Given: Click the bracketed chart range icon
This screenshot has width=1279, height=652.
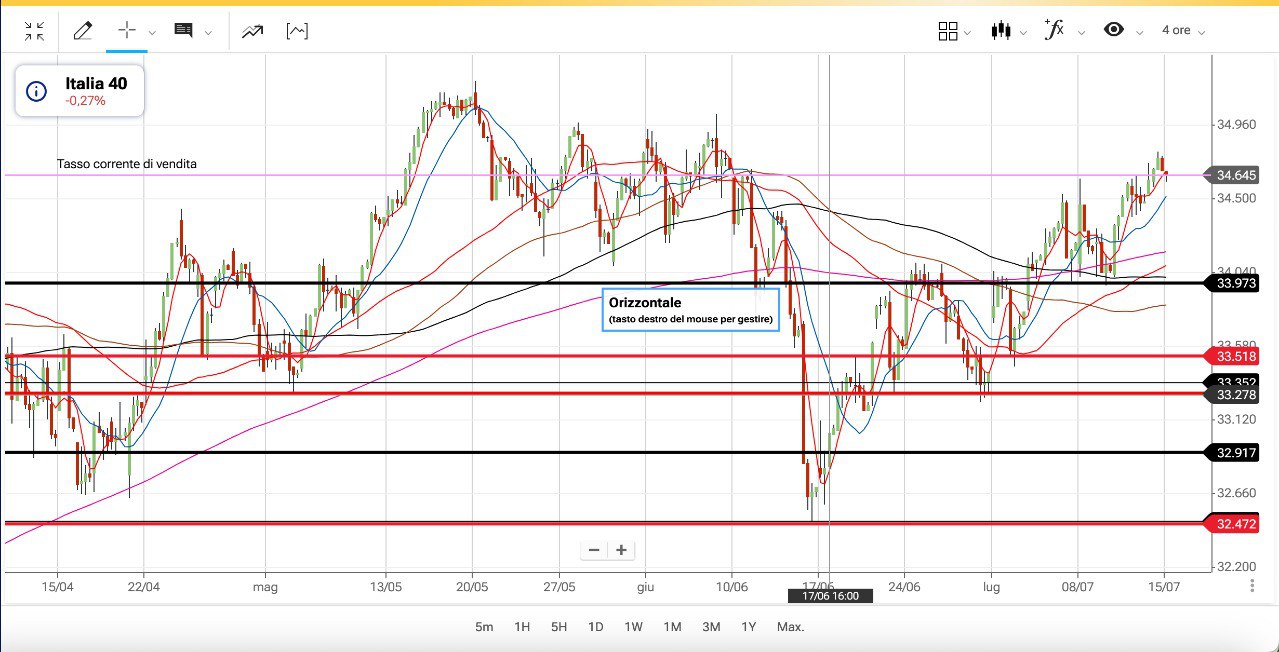Looking at the screenshot, I should [x=297, y=31].
